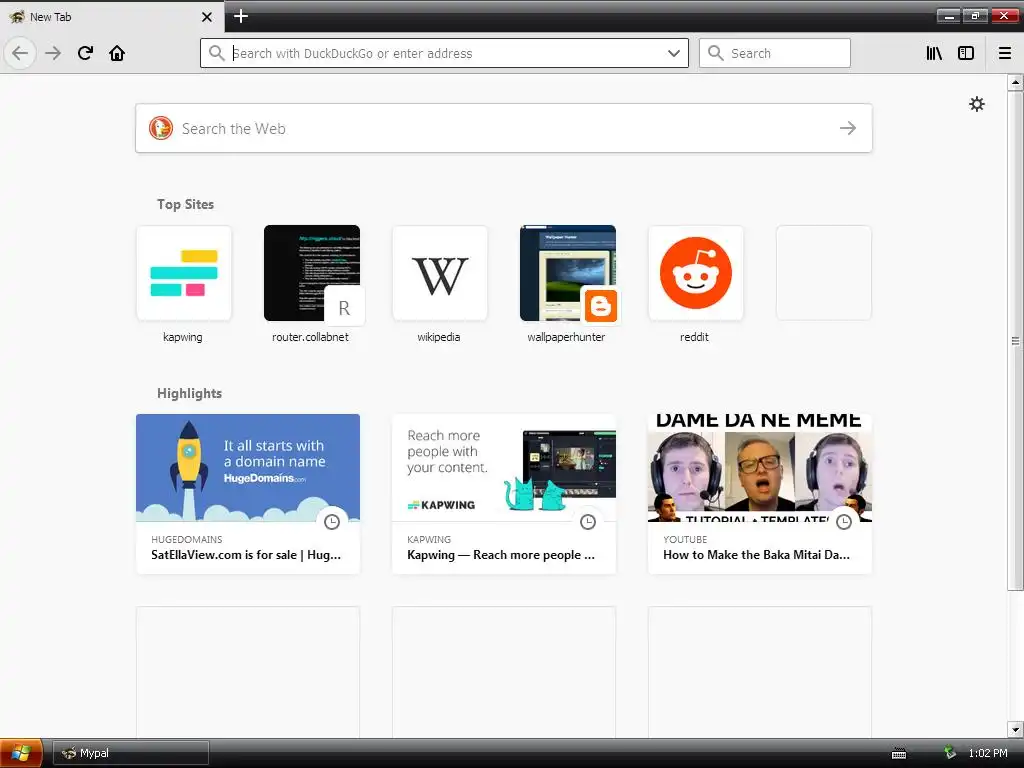Open the Library bookshelf icon
Image resolution: width=1024 pixels, height=768 pixels.
(x=934, y=53)
